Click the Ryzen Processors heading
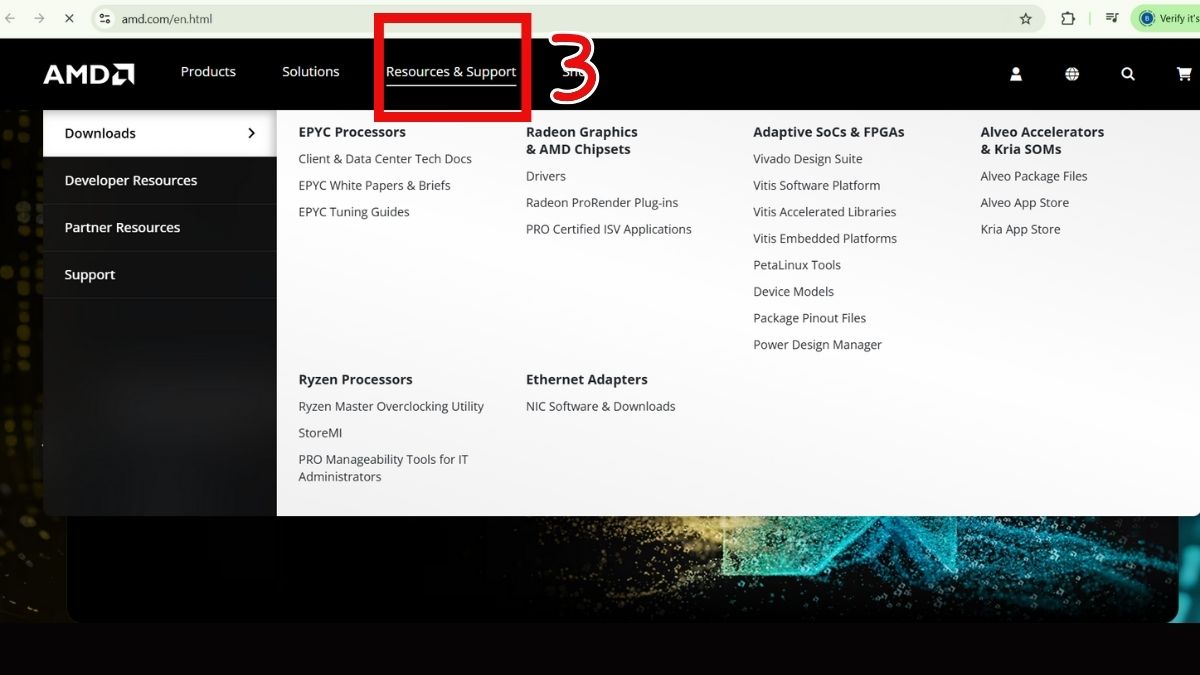This screenshot has height=675, width=1200. coord(355,380)
